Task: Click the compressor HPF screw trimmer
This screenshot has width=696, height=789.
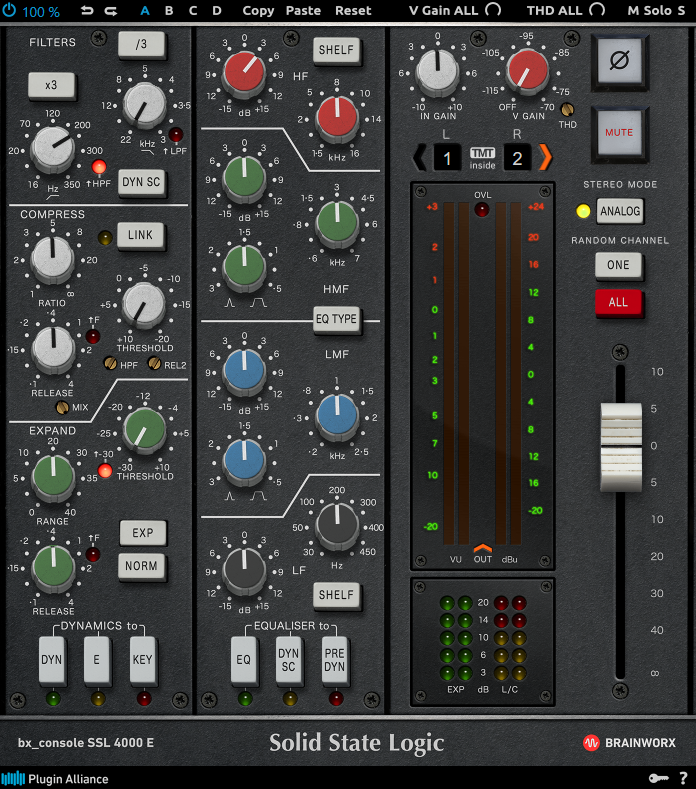Action: [110, 363]
